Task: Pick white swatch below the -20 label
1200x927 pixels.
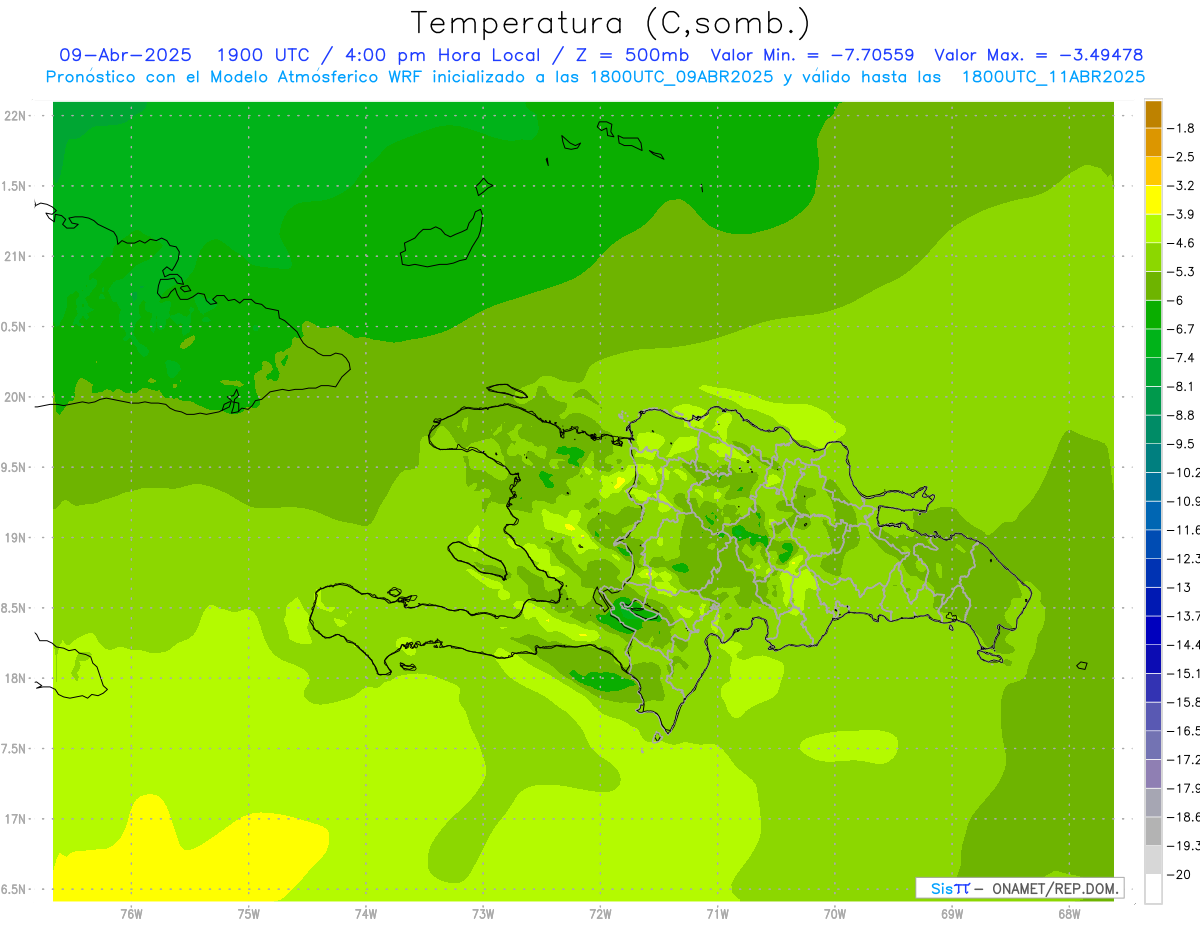Action: (x=1153, y=889)
